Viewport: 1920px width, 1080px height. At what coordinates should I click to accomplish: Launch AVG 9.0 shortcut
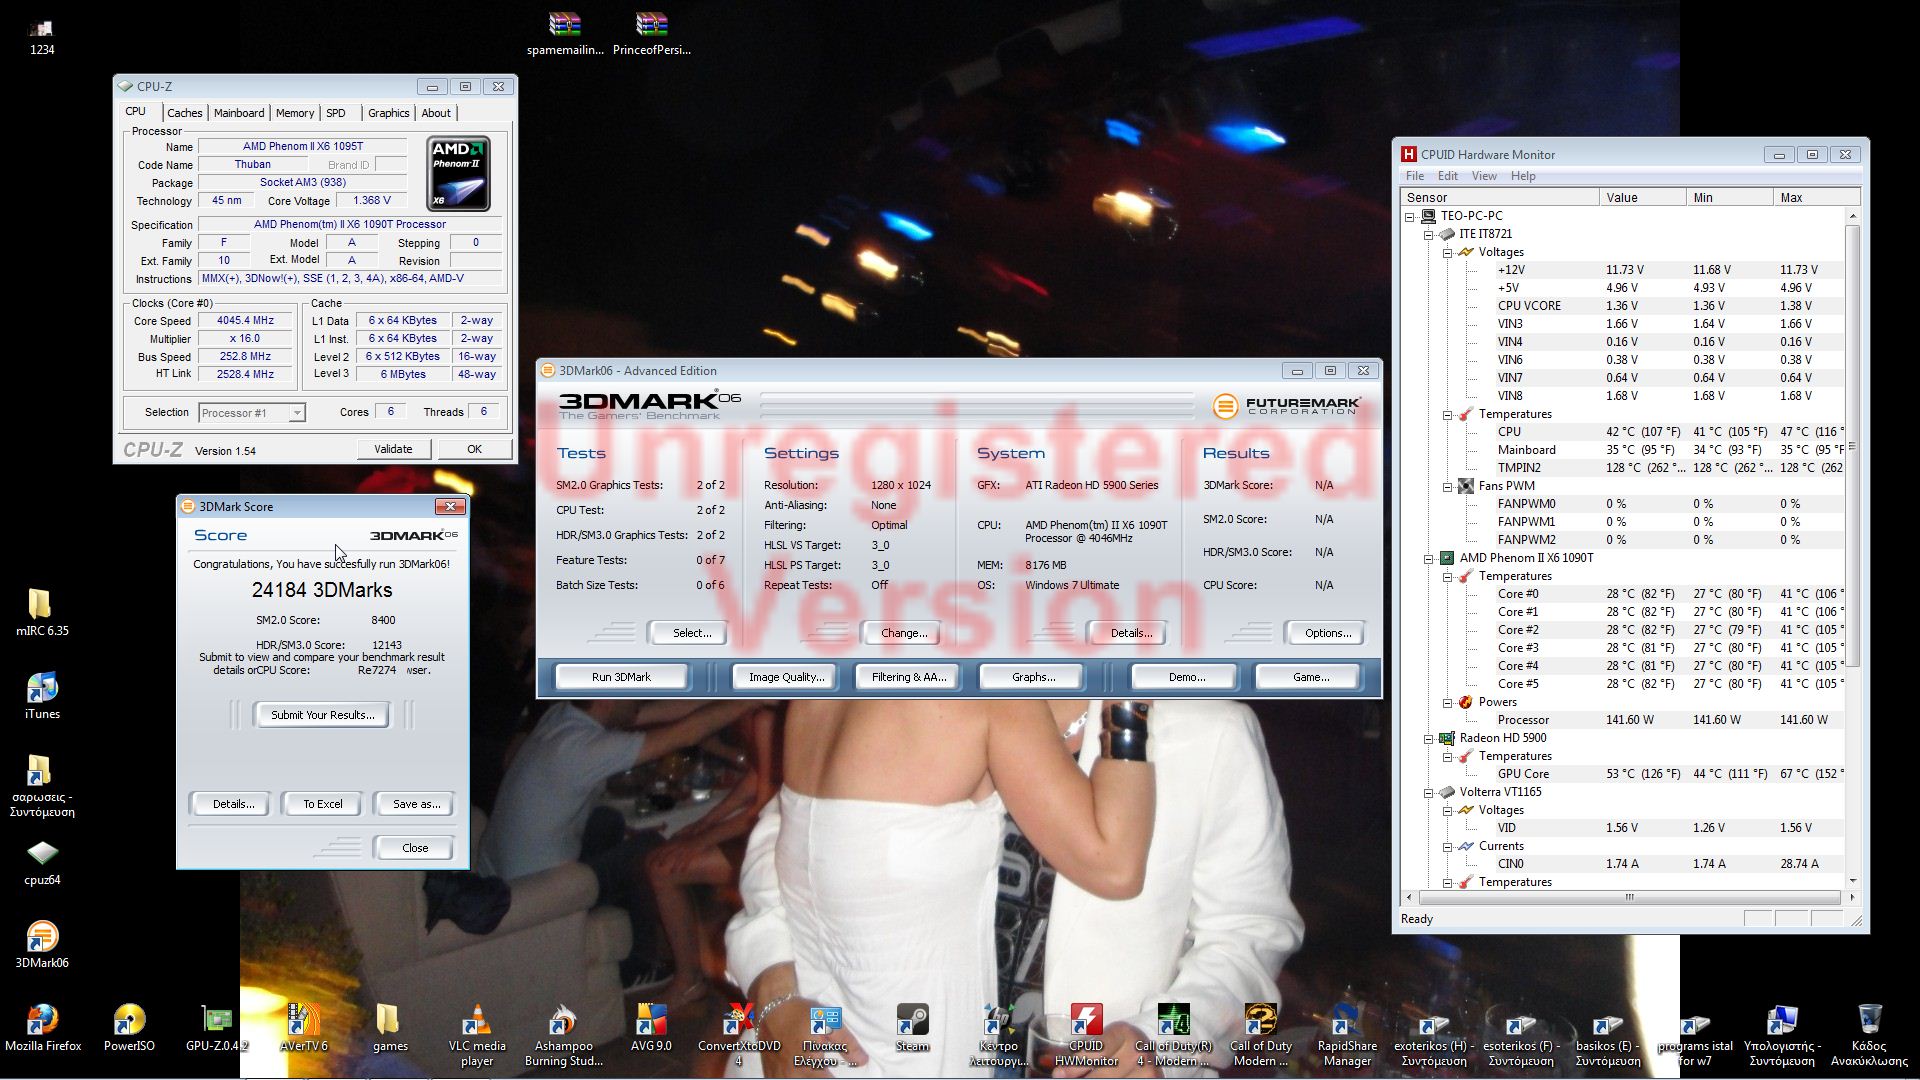click(x=651, y=1028)
